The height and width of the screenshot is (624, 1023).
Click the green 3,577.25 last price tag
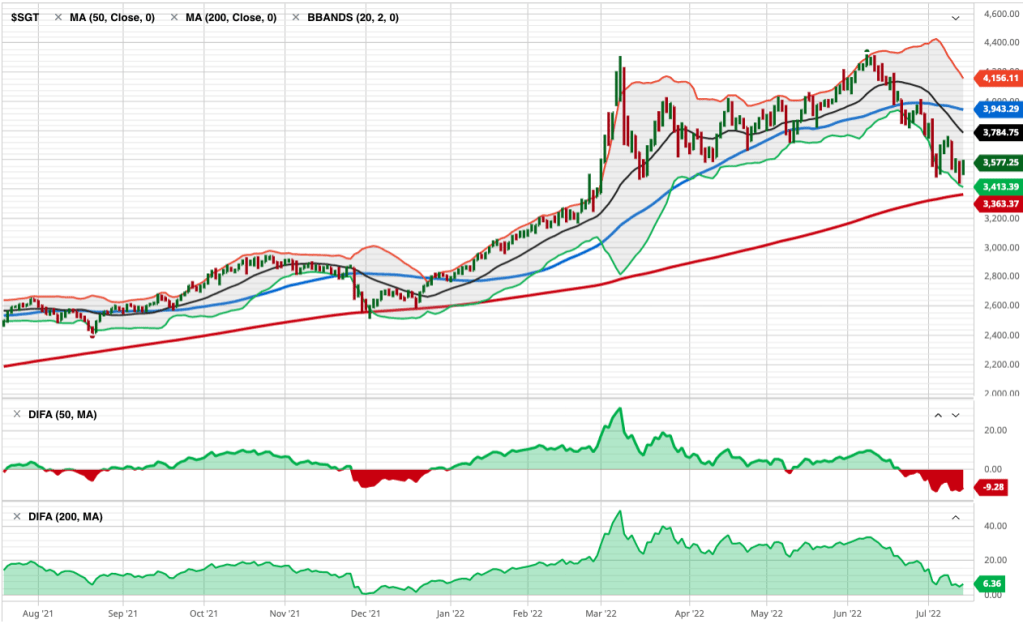[x=1000, y=162]
